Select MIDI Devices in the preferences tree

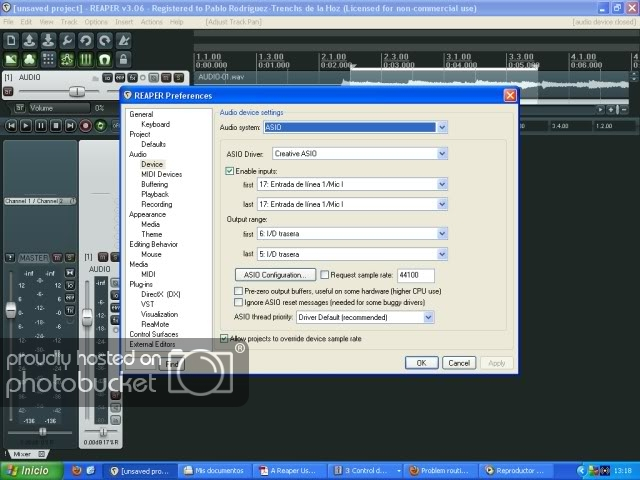(x=161, y=174)
